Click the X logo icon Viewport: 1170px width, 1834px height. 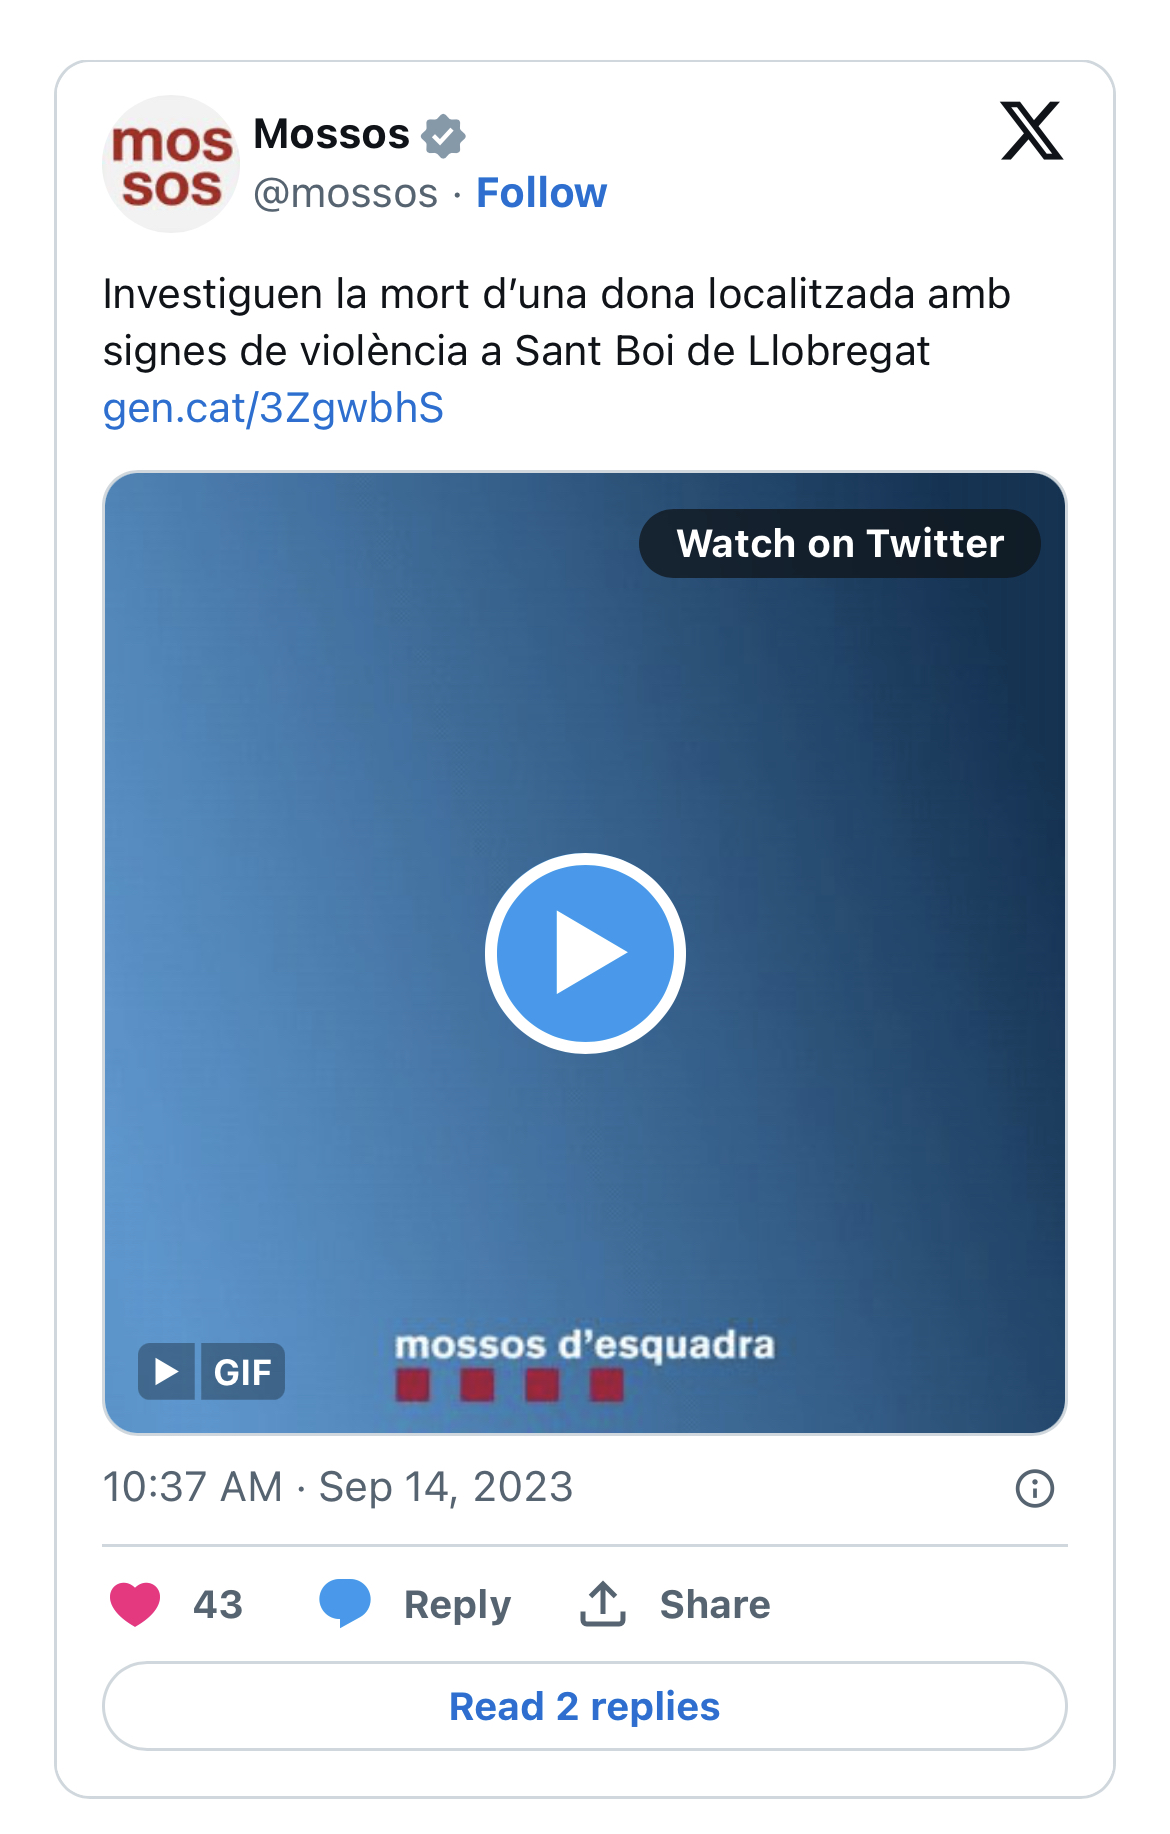[x=1031, y=131]
